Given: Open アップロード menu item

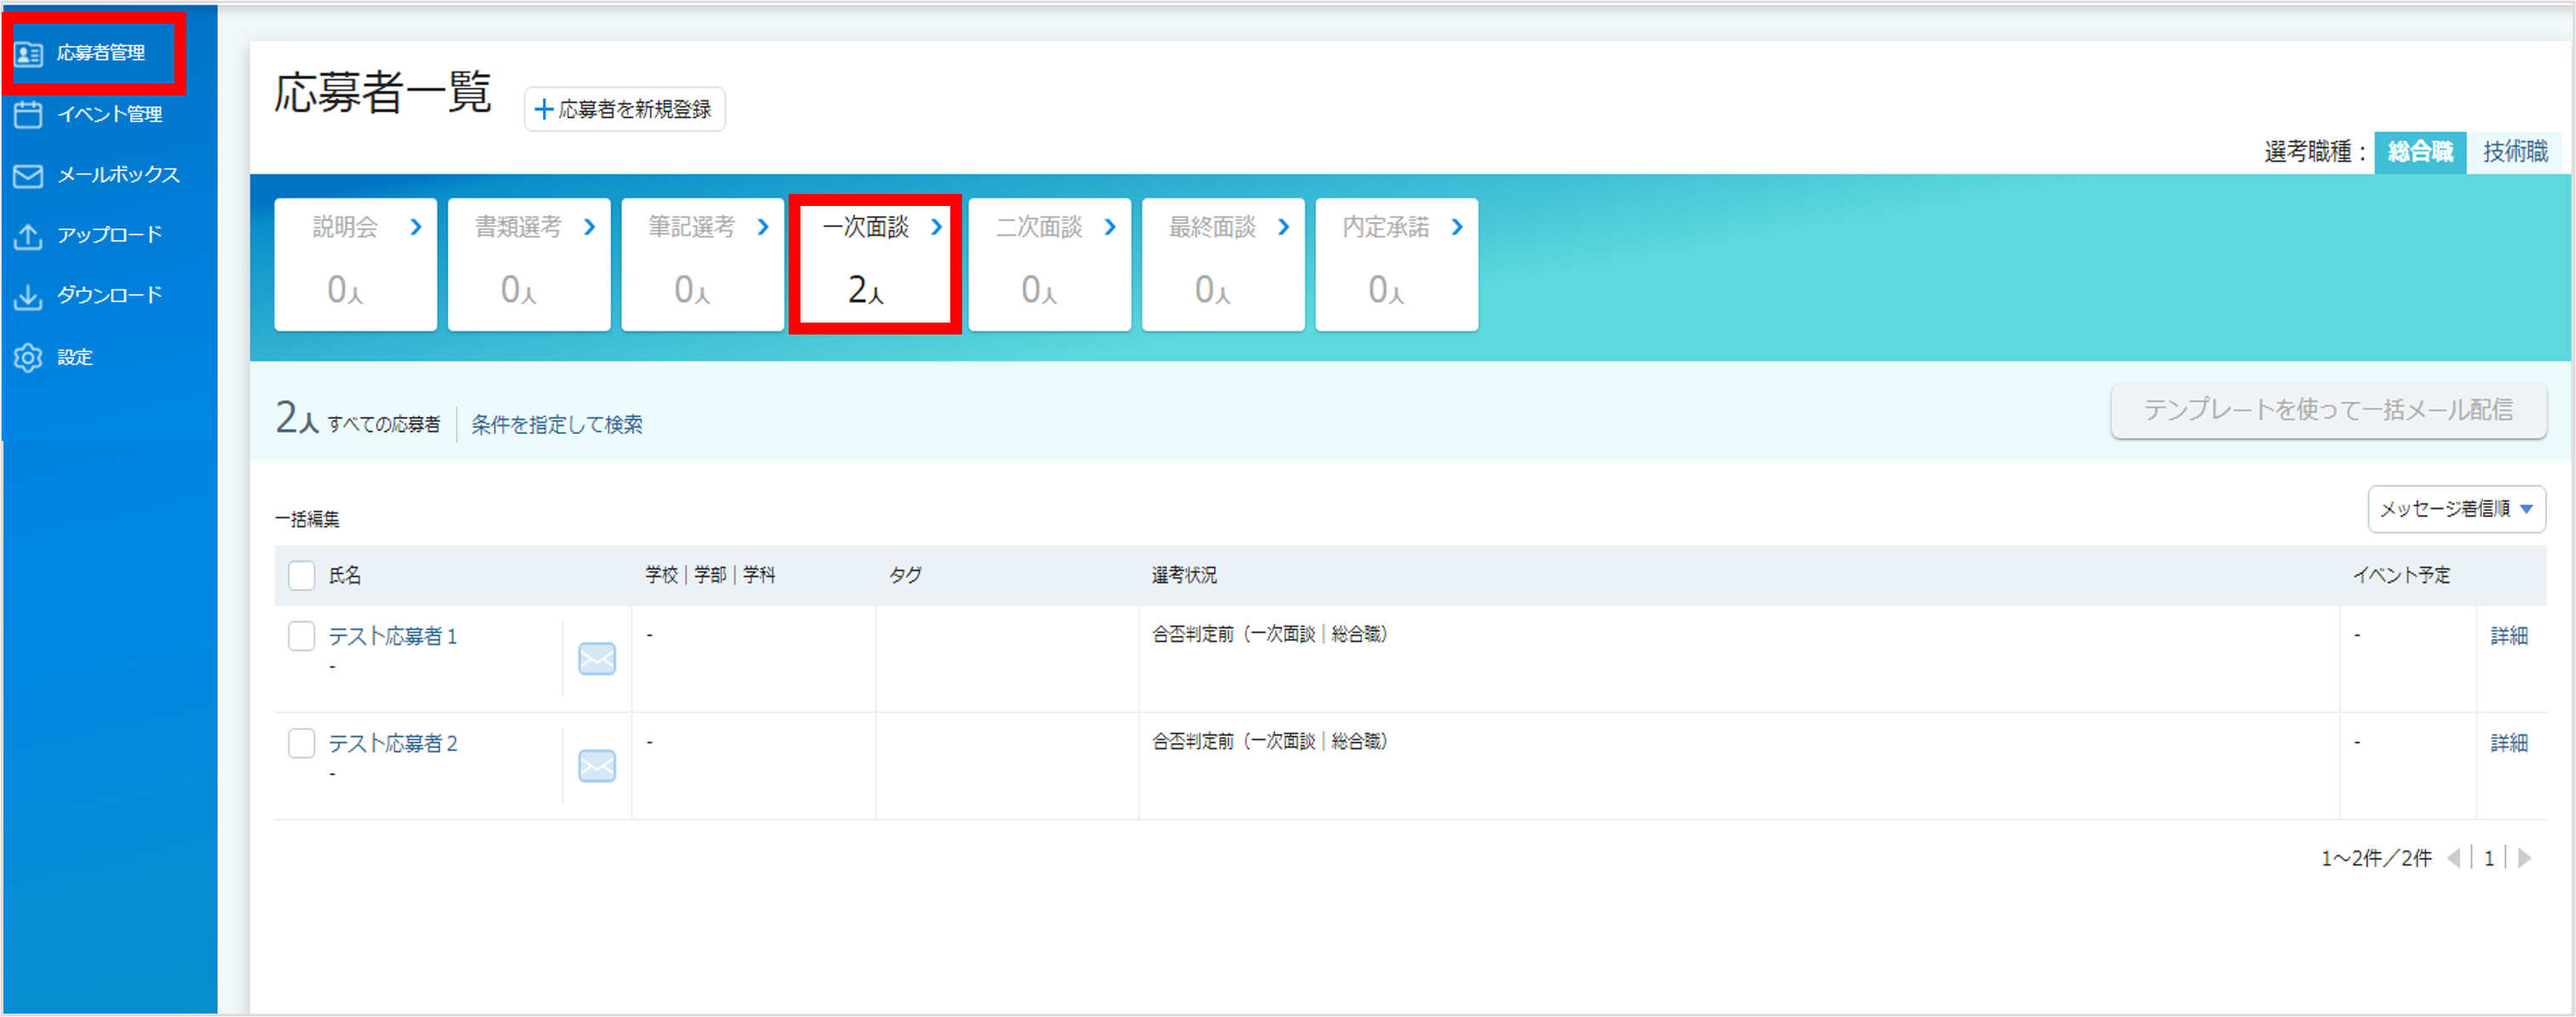Looking at the screenshot, I should coord(109,235).
